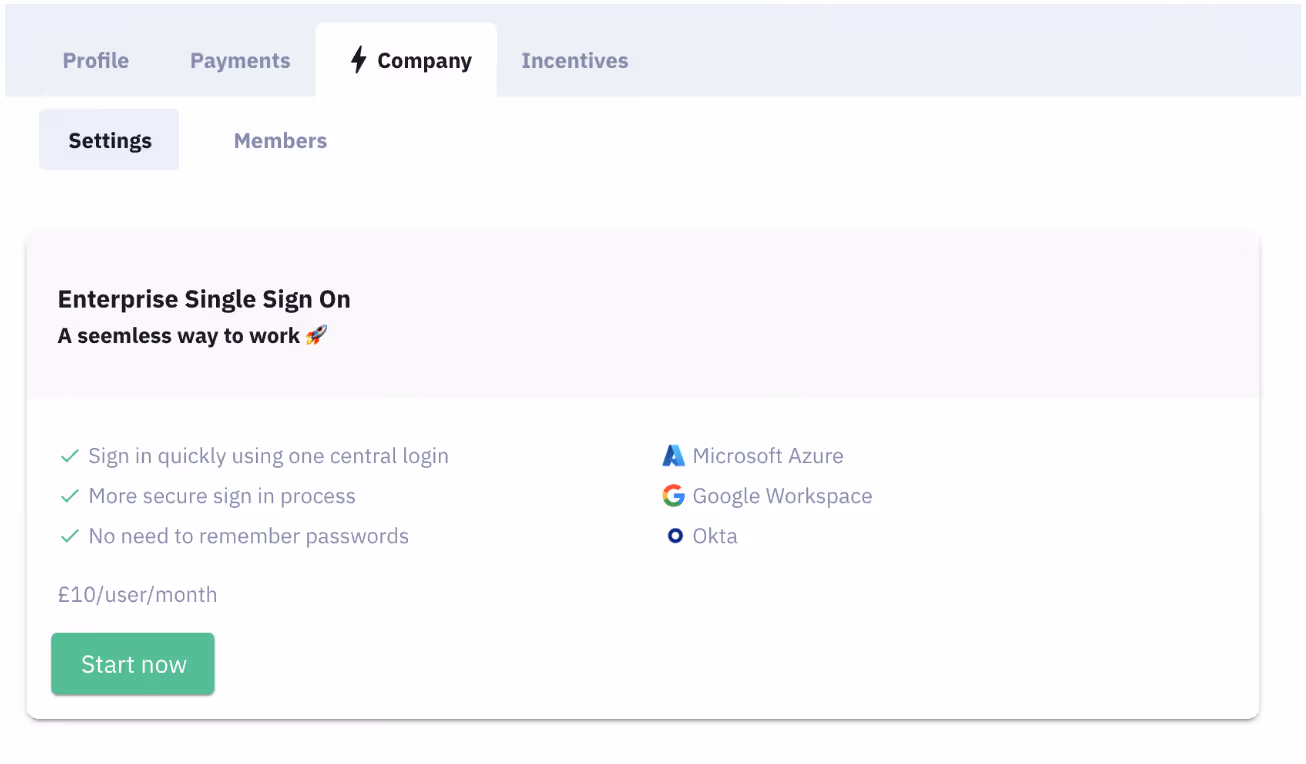Click the 'Sign in quickly' benefit text

tap(268, 456)
